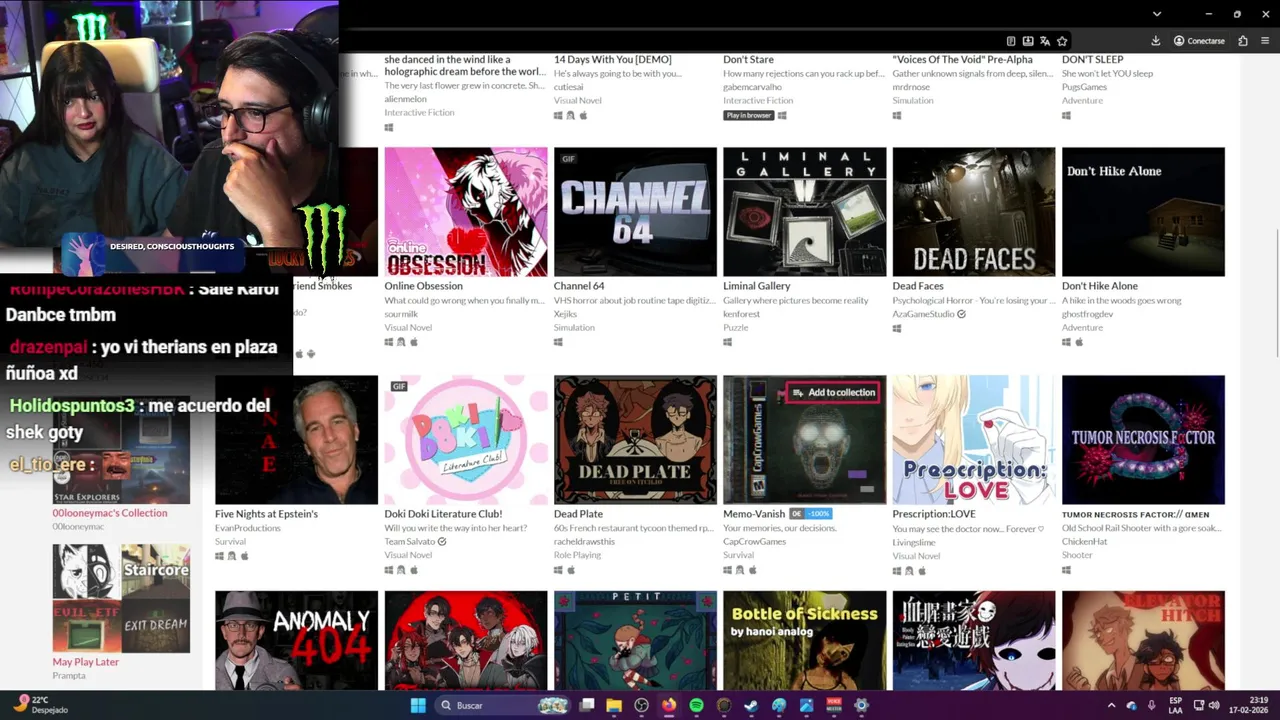Open 00looneymac's Collection link

point(110,513)
